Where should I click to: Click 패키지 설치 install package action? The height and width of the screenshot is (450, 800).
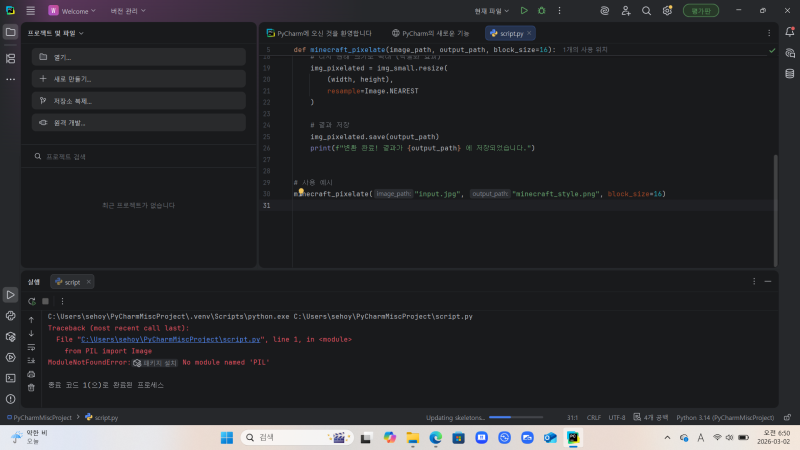tap(155, 363)
